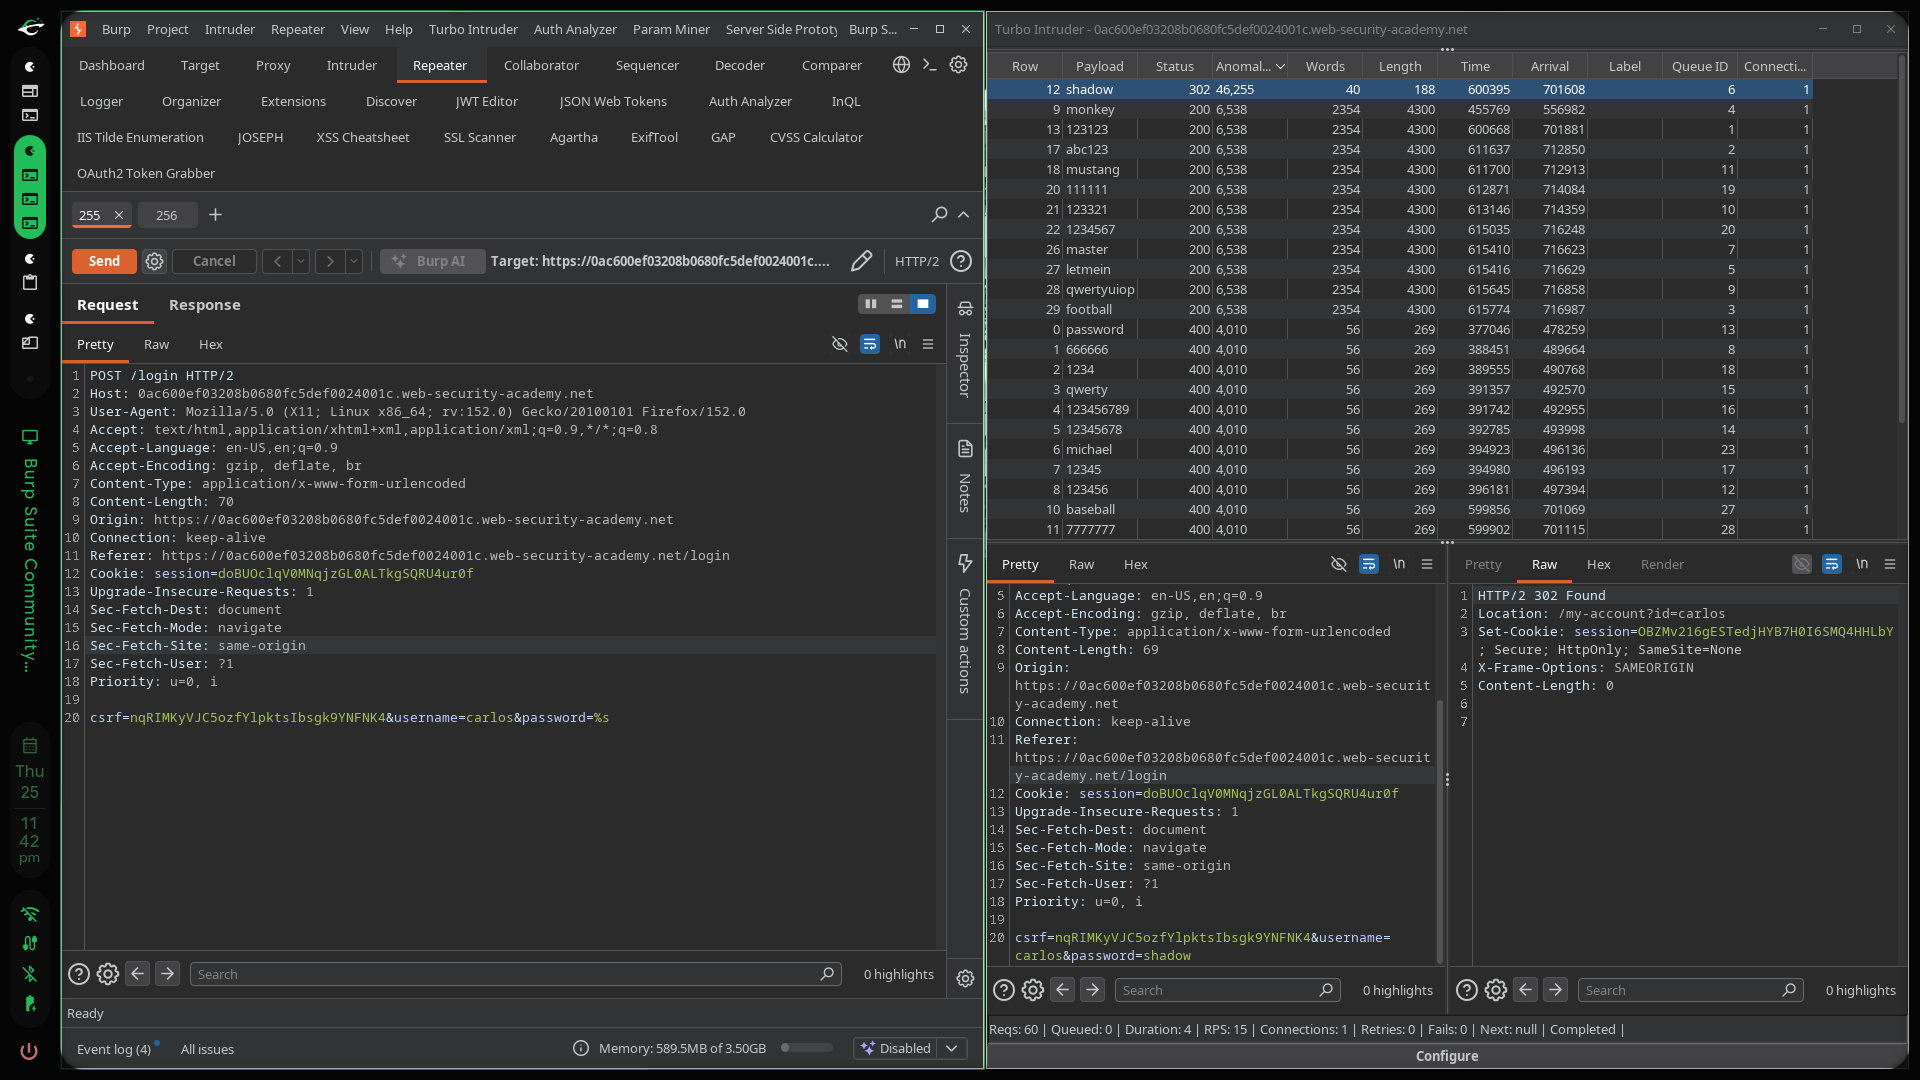Select stacked top-bottom request/response layout

897,304
